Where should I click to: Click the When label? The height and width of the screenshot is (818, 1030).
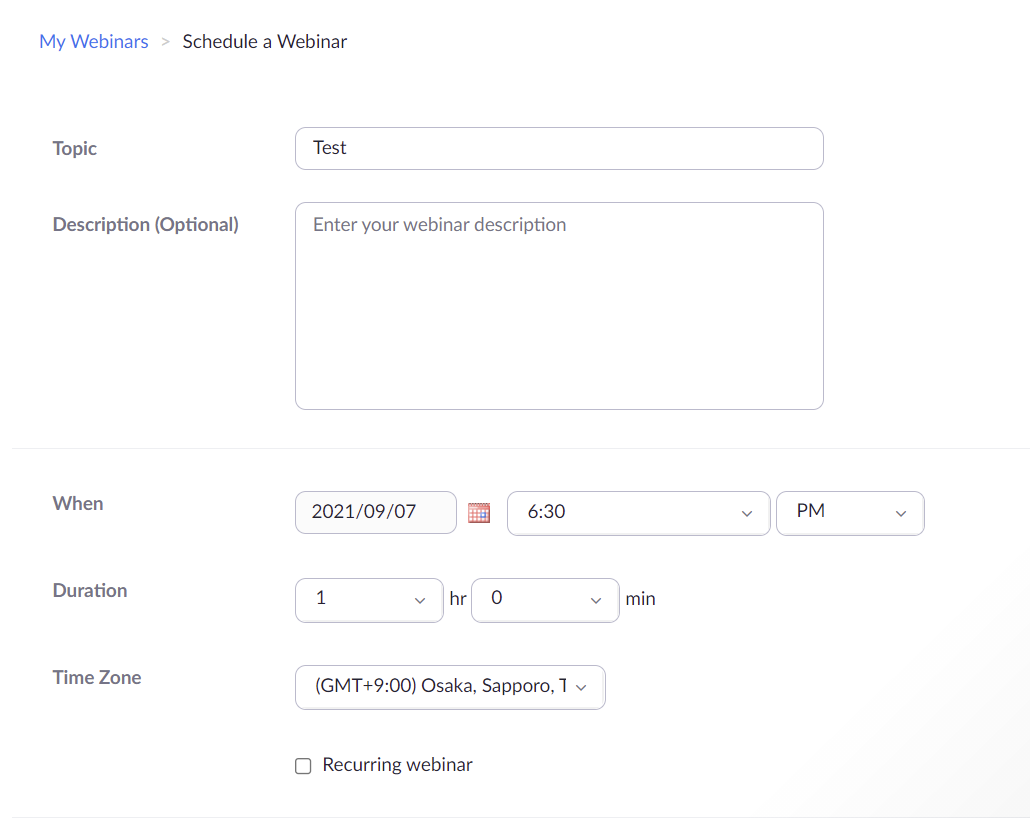click(x=78, y=503)
